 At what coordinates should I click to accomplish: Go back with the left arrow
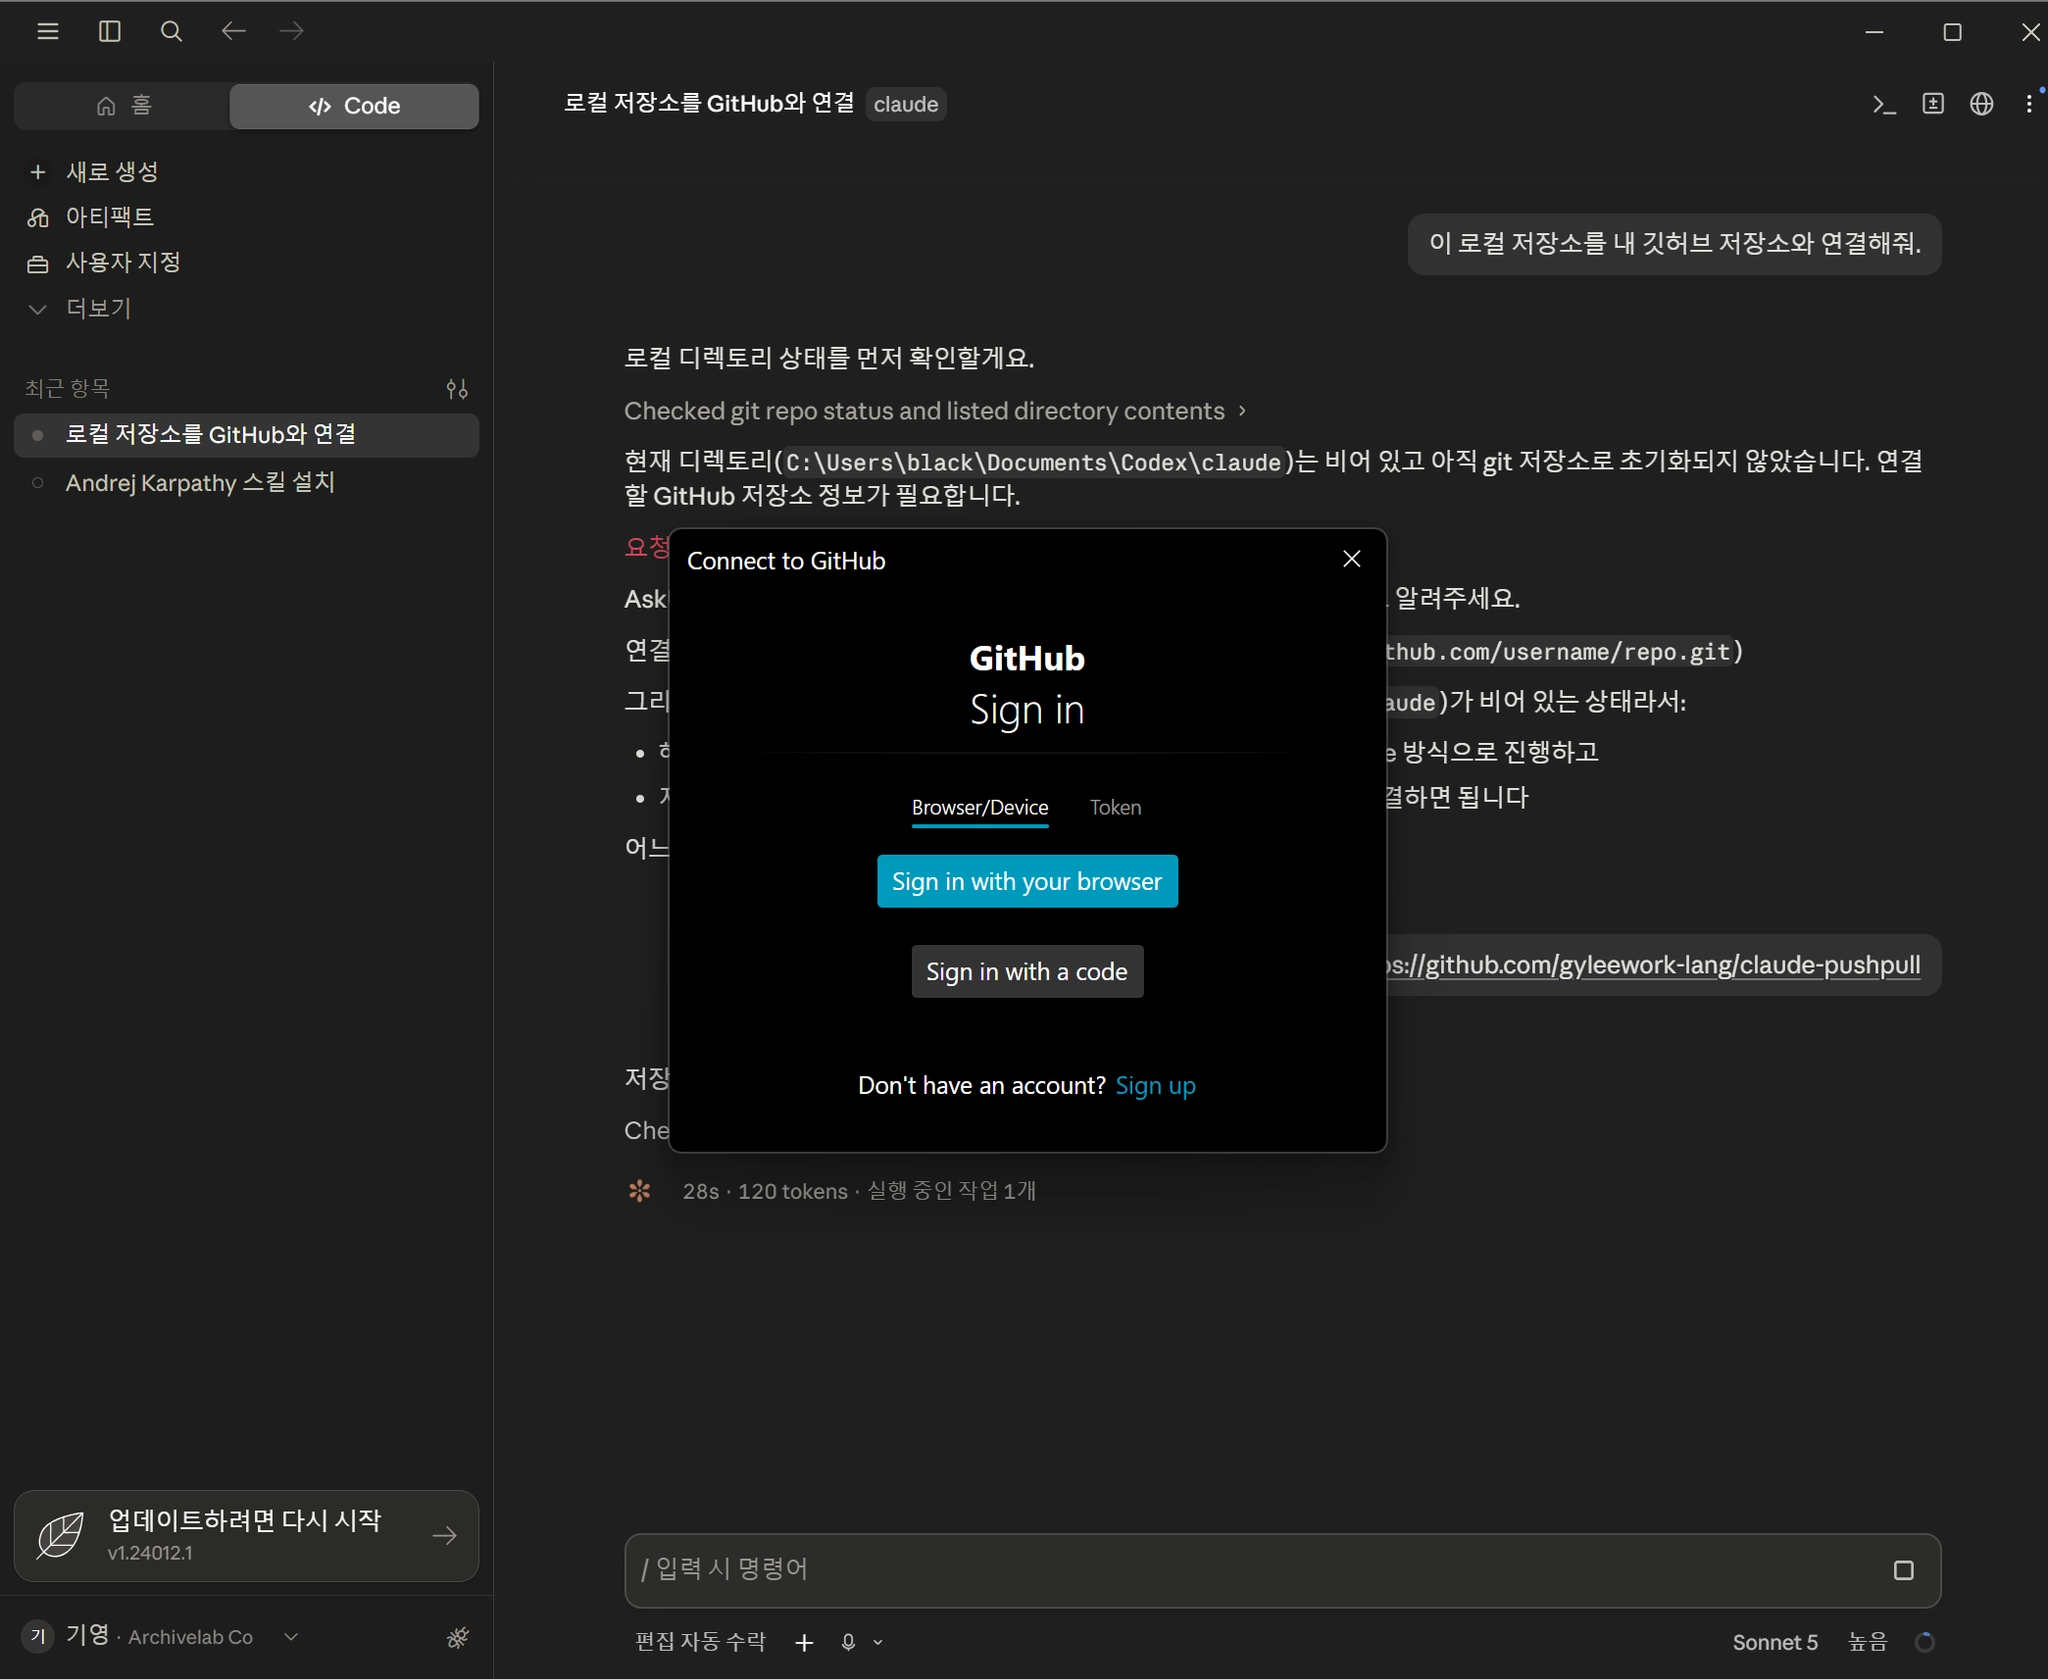233,32
